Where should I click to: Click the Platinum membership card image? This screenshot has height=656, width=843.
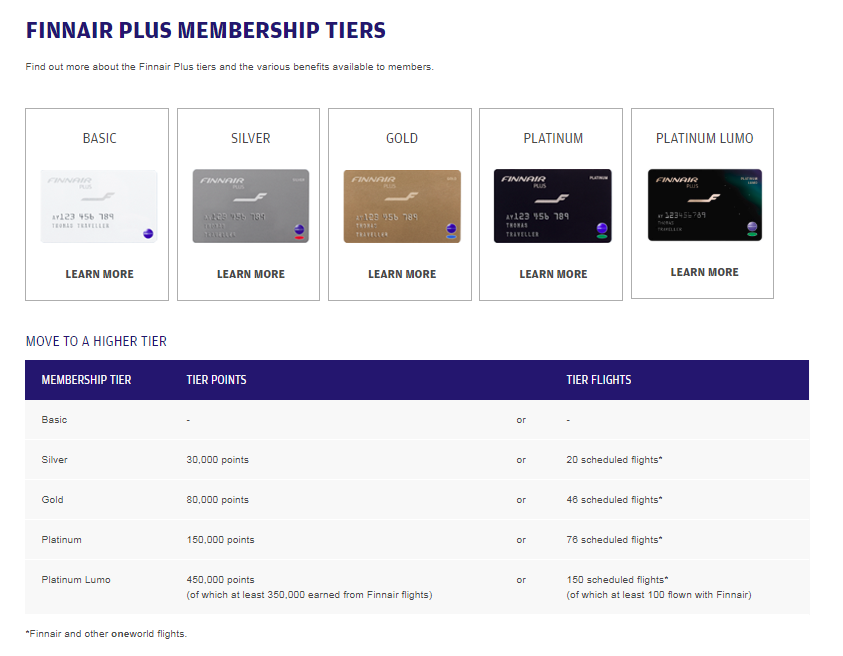[553, 206]
